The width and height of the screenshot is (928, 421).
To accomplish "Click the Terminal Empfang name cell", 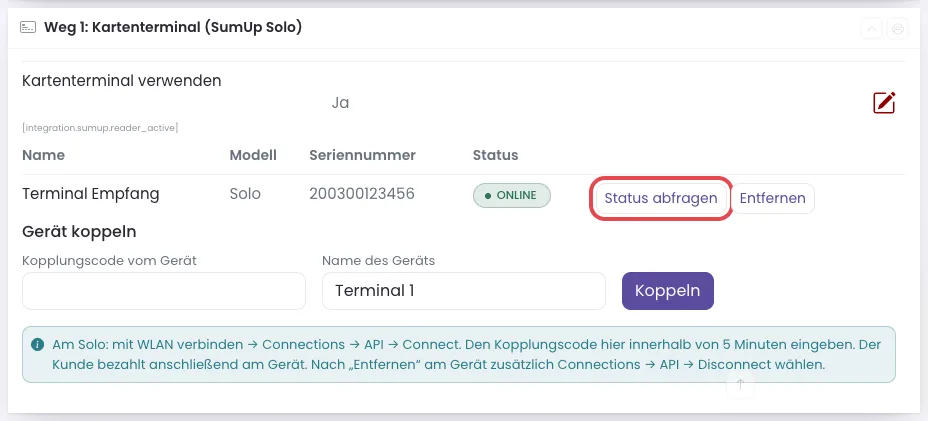I will (91, 194).
